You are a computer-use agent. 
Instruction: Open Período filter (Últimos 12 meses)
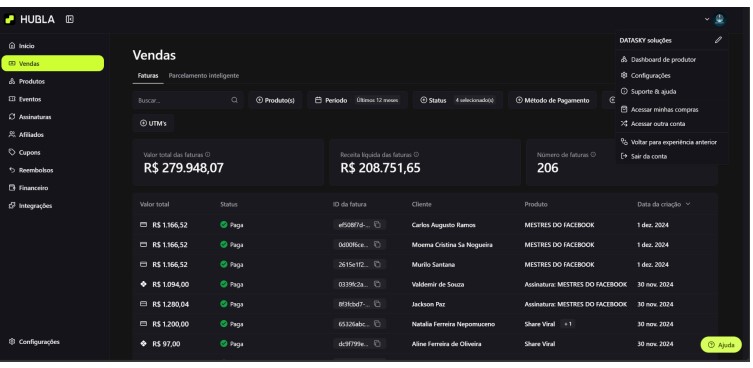357,100
